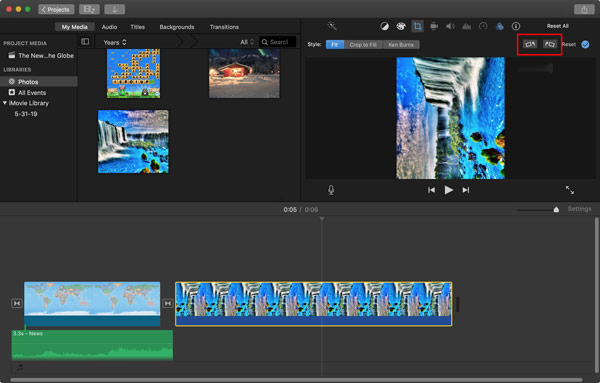Screen dimensions: 600x383
Task: Switch to My Media tab
Action: [75, 27]
